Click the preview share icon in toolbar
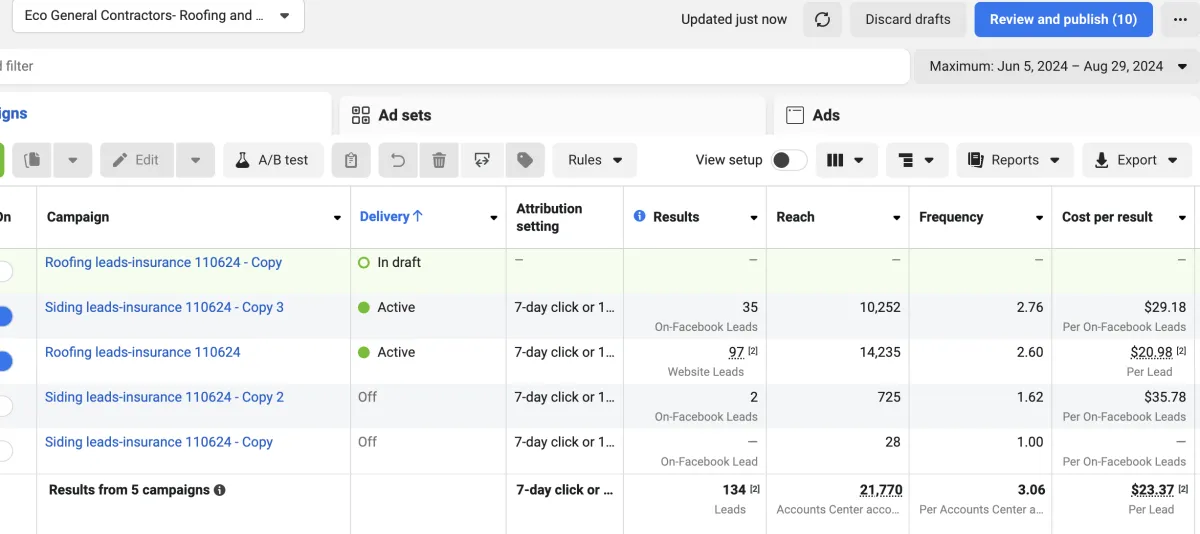The image size is (1200, 534). click(482, 160)
